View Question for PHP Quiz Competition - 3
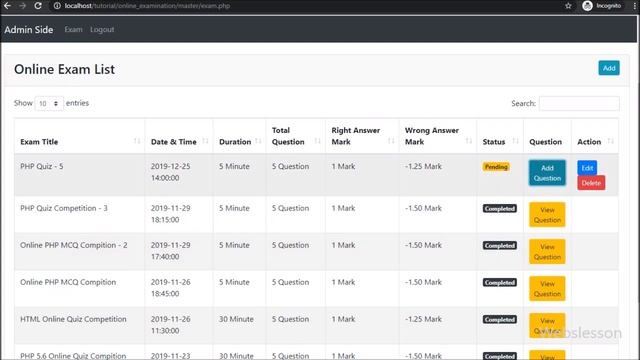The height and width of the screenshot is (360, 640). (547, 215)
